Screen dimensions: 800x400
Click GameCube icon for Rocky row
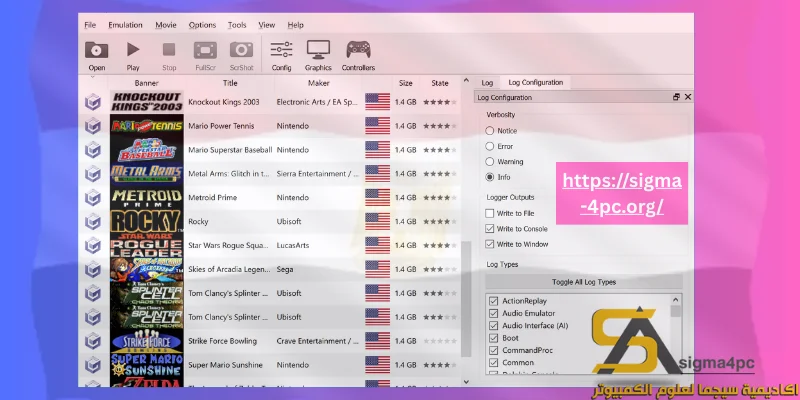[x=92, y=221]
